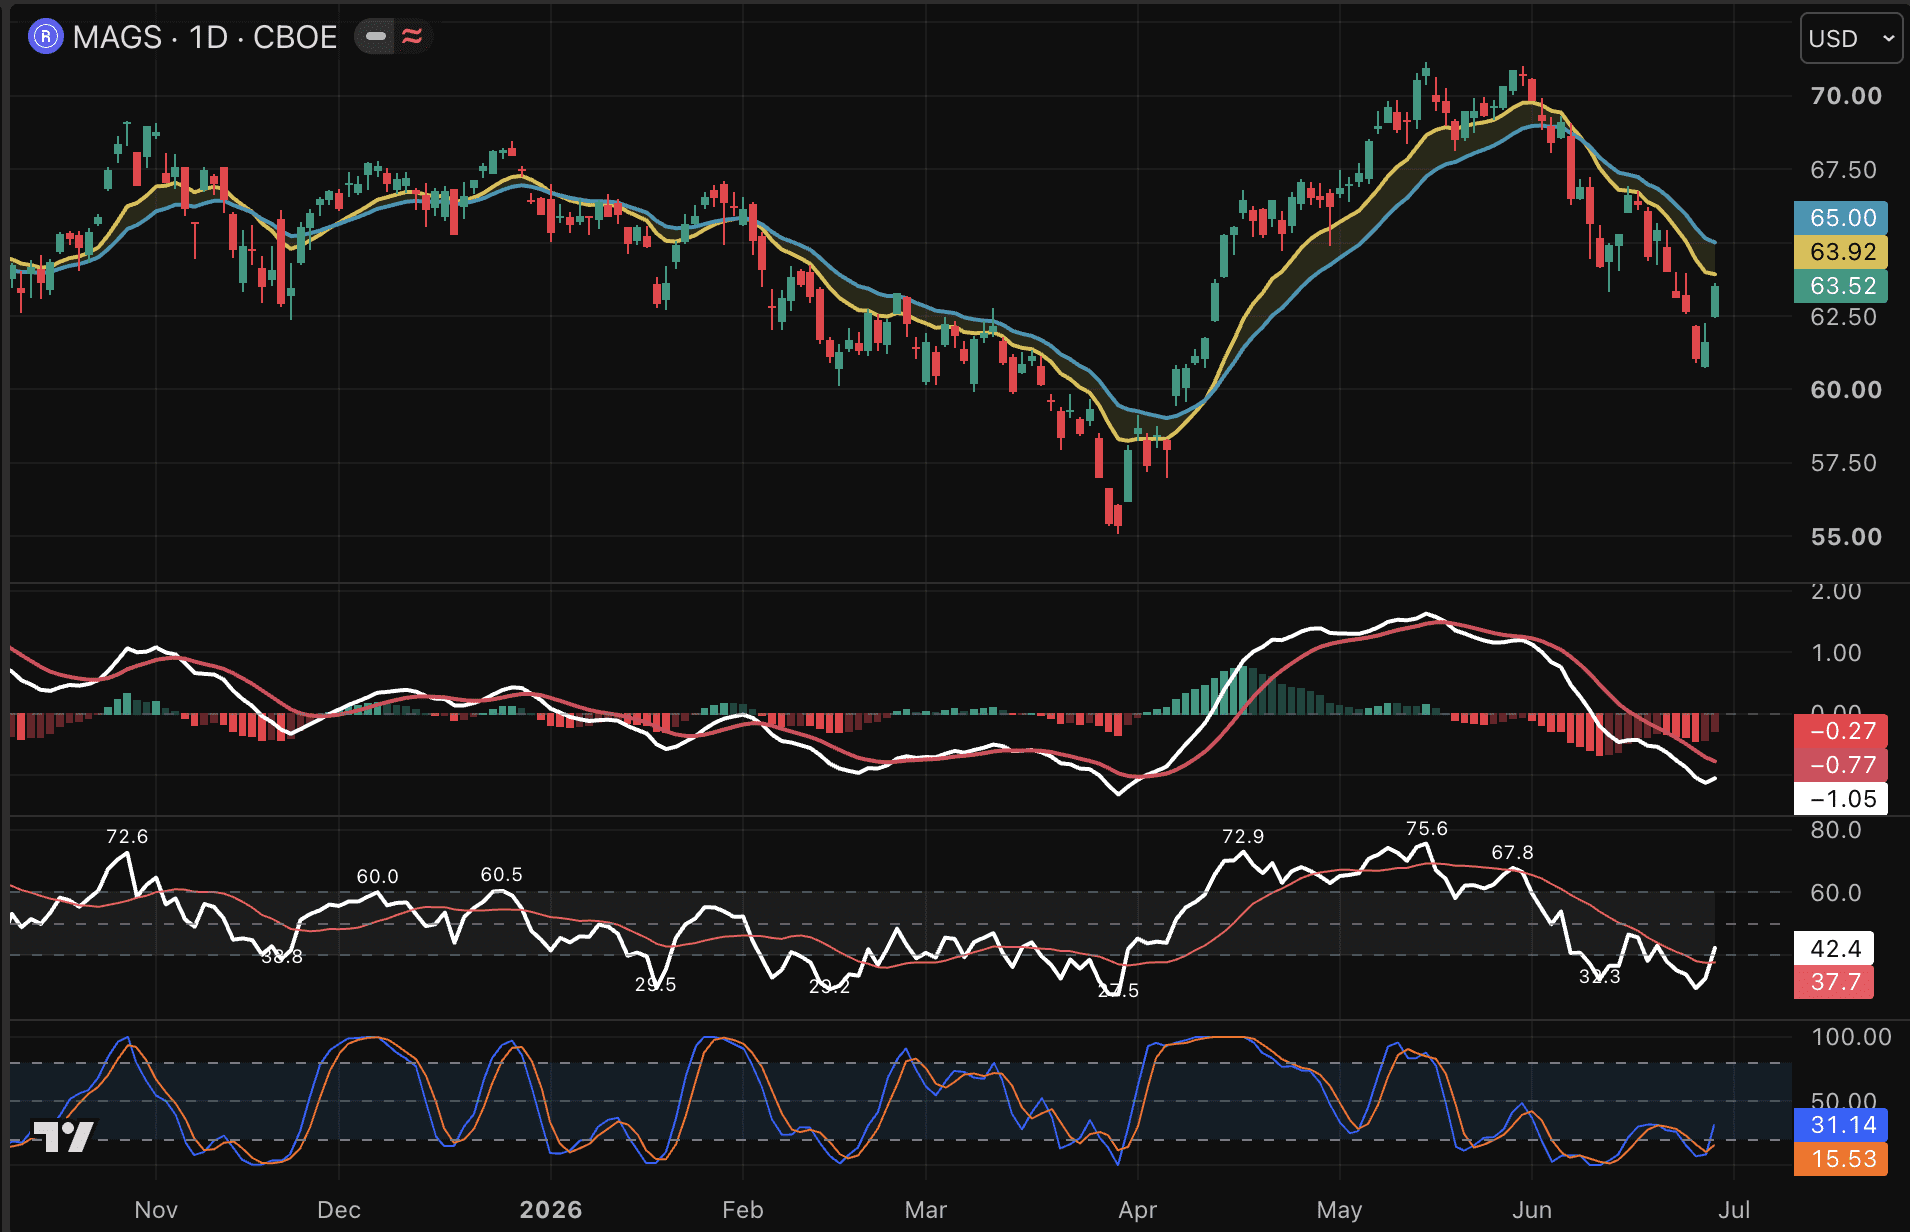Click 100.00 on the stochastic scale
Image resolution: width=1910 pixels, height=1232 pixels.
[x=1851, y=1037]
